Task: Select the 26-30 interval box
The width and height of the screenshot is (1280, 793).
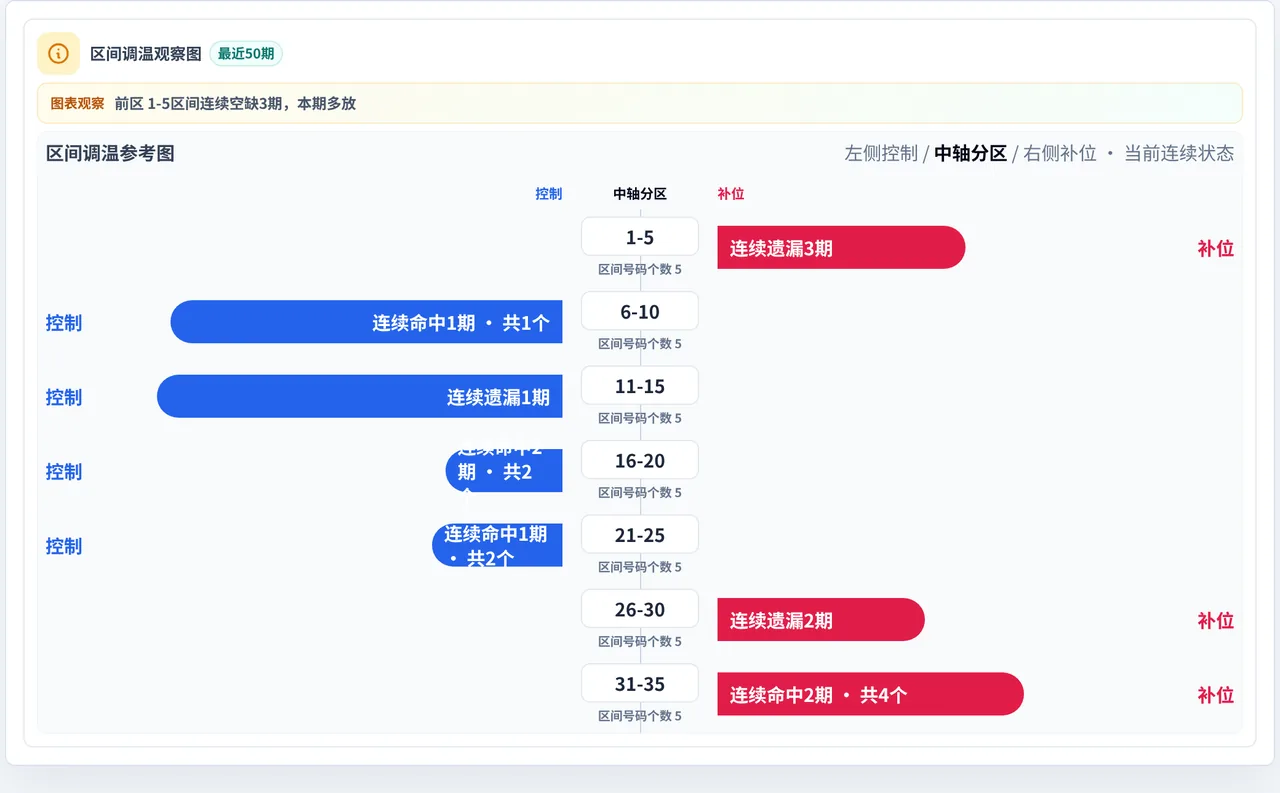Action: tap(640, 609)
